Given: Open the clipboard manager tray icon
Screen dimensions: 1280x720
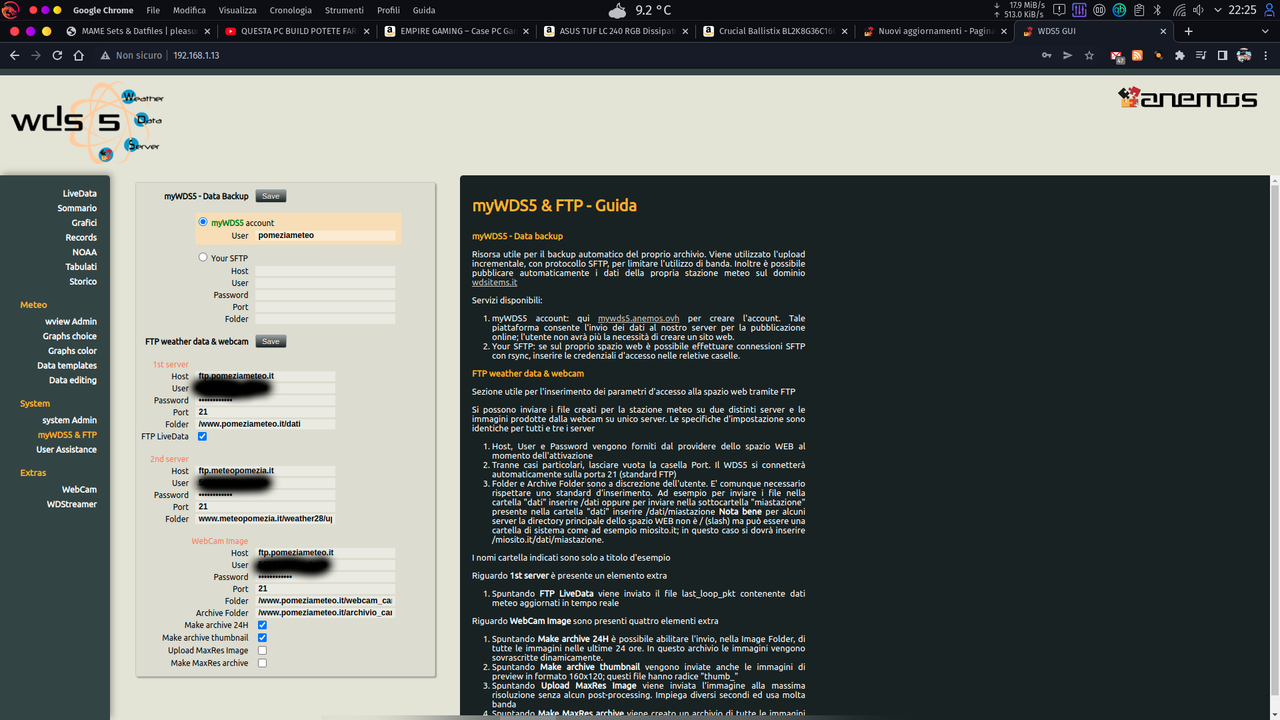Looking at the screenshot, I should (x=1139, y=10).
